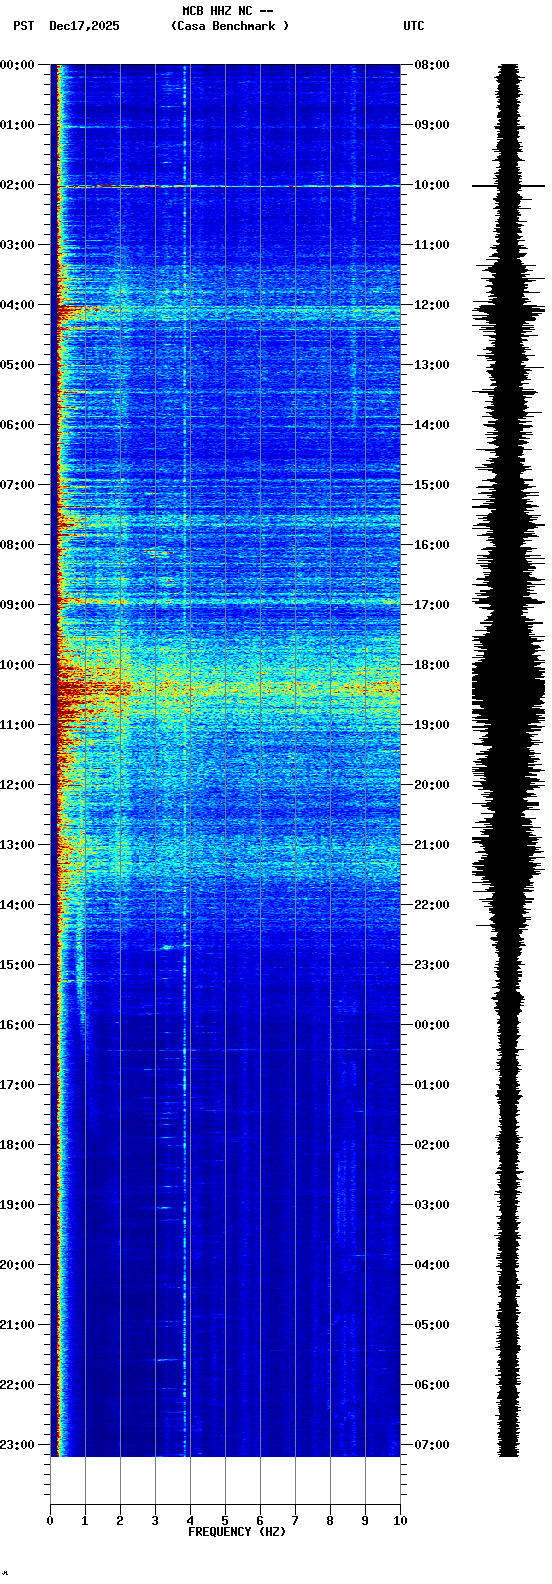The height and width of the screenshot is (1584, 552).
Task: Click UTC time label 03:00
Action: point(432,1205)
